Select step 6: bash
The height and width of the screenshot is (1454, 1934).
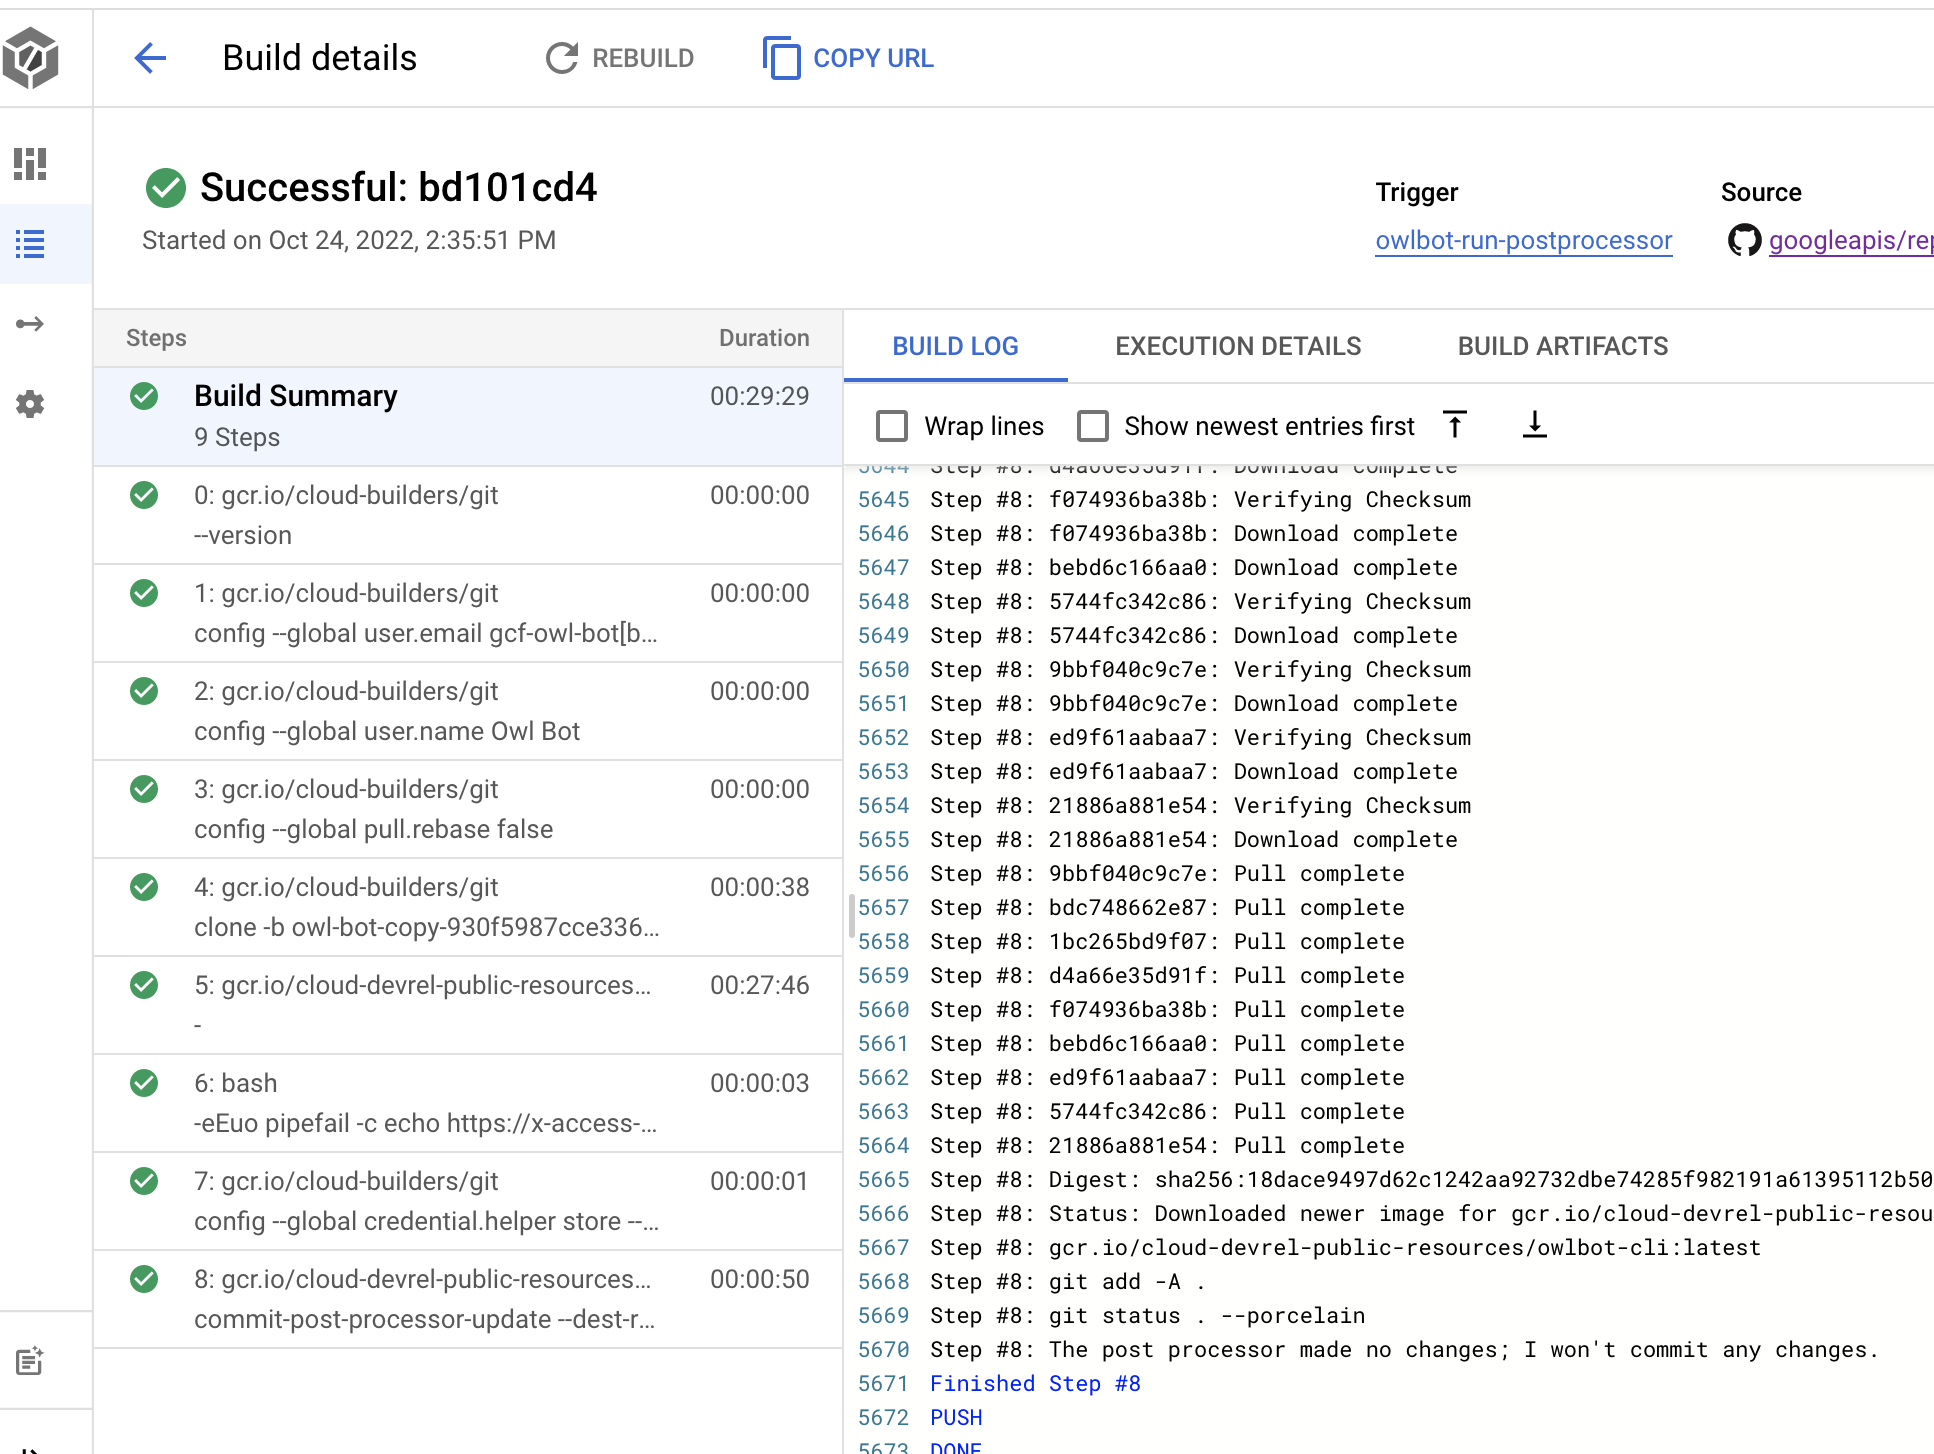click(x=468, y=1103)
